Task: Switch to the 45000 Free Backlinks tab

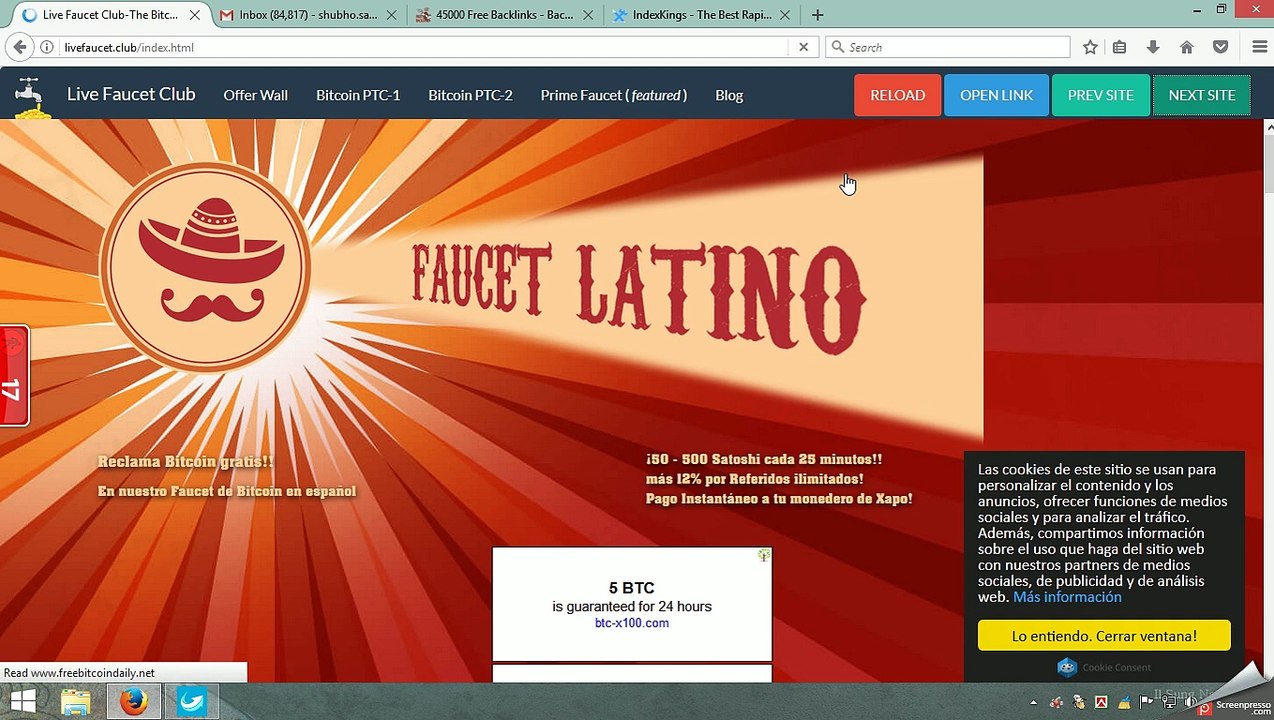Action: (503, 15)
